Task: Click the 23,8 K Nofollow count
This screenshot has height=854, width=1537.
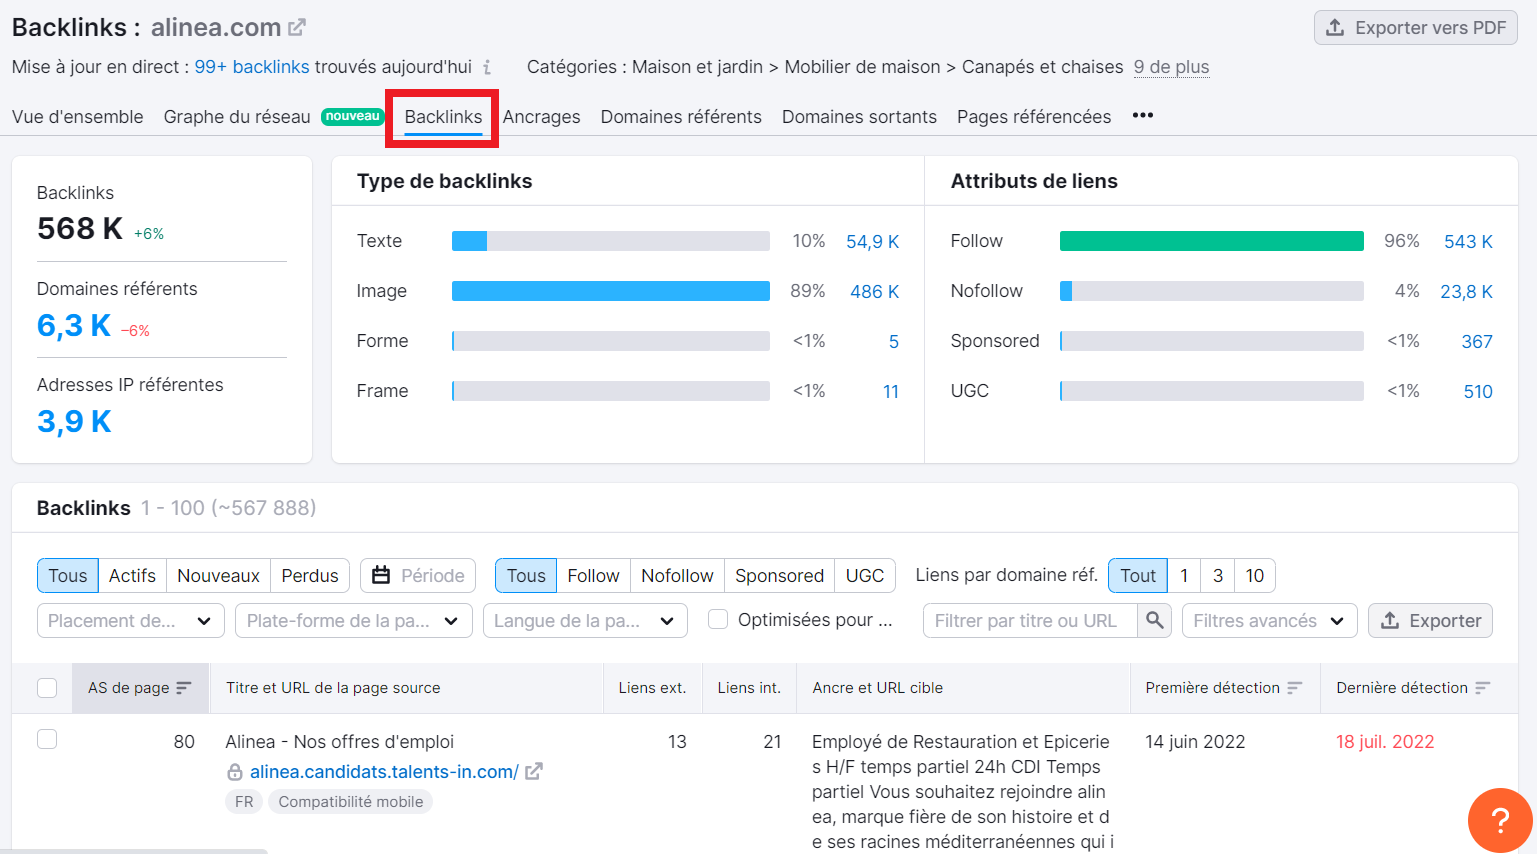Action: 1466,291
